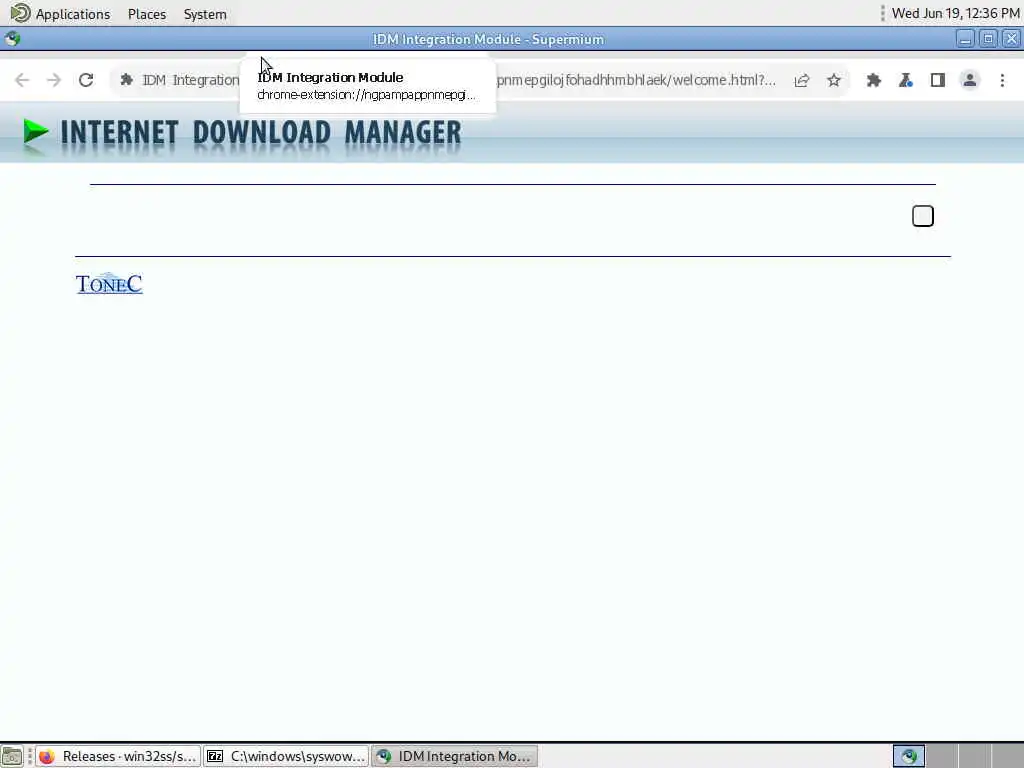Click the extension puzzle icon in address bar
The height and width of the screenshot is (768, 1024).
tap(127, 80)
